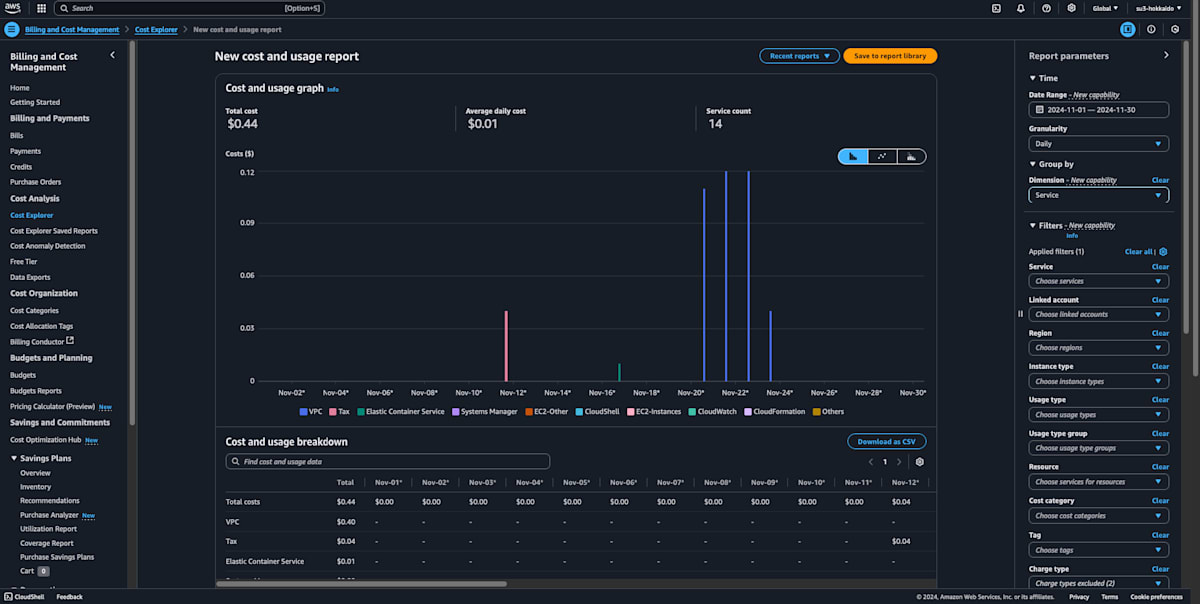This screenshot has height=604, width=1200.
Task: Click the top Search bar
Action: [x=190, y=8]
